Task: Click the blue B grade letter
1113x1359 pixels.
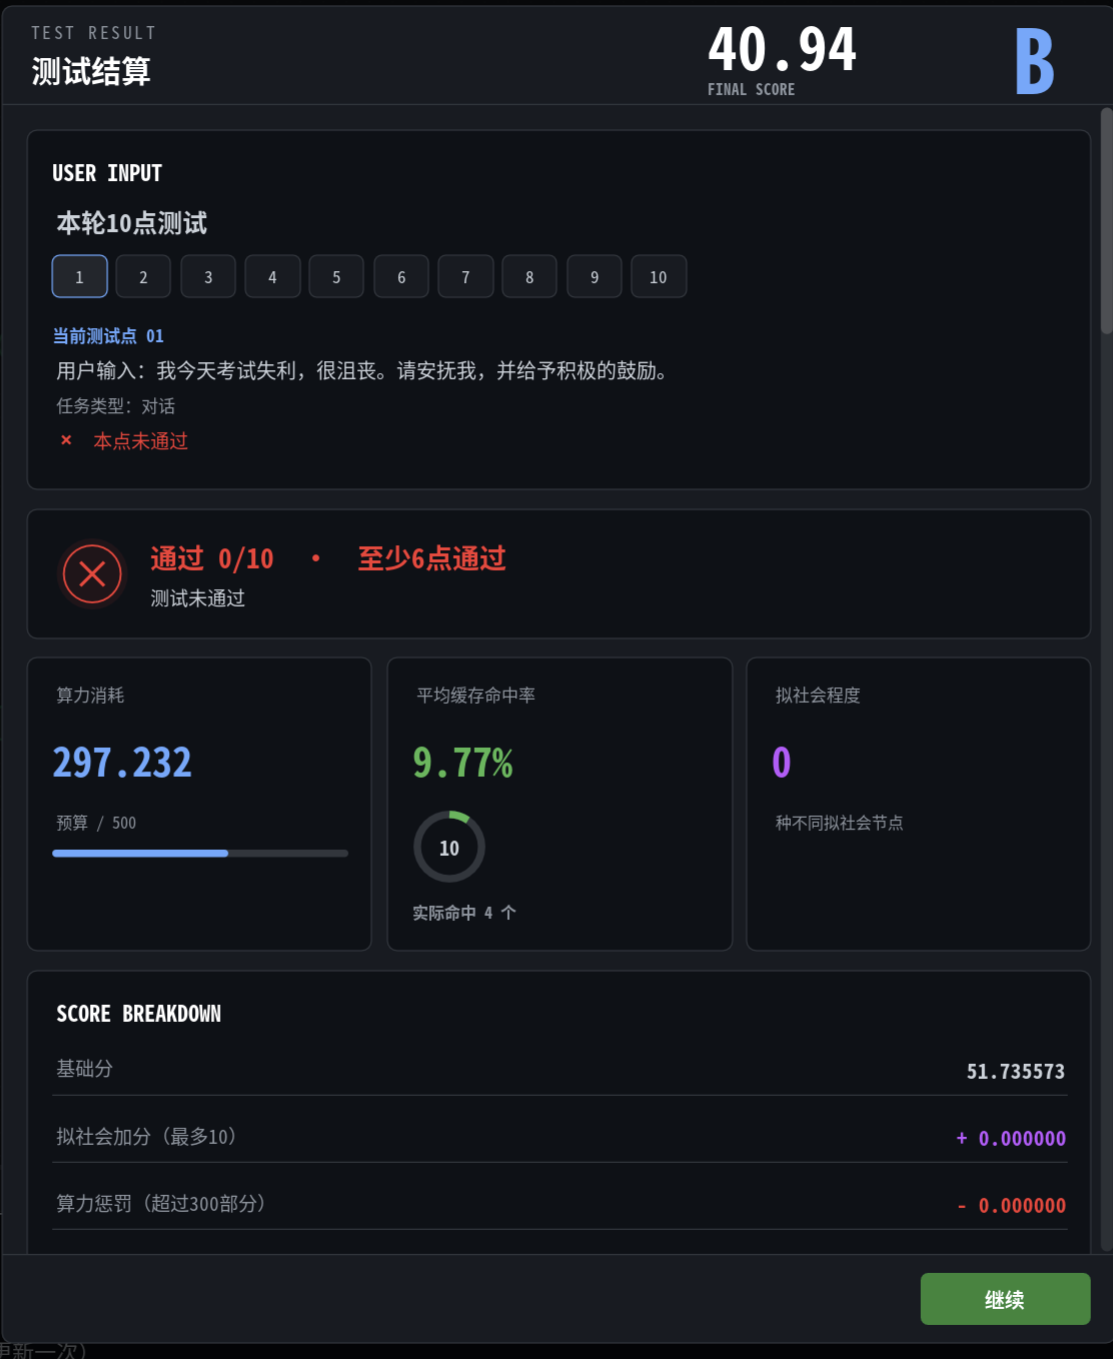Action: 1035,61
